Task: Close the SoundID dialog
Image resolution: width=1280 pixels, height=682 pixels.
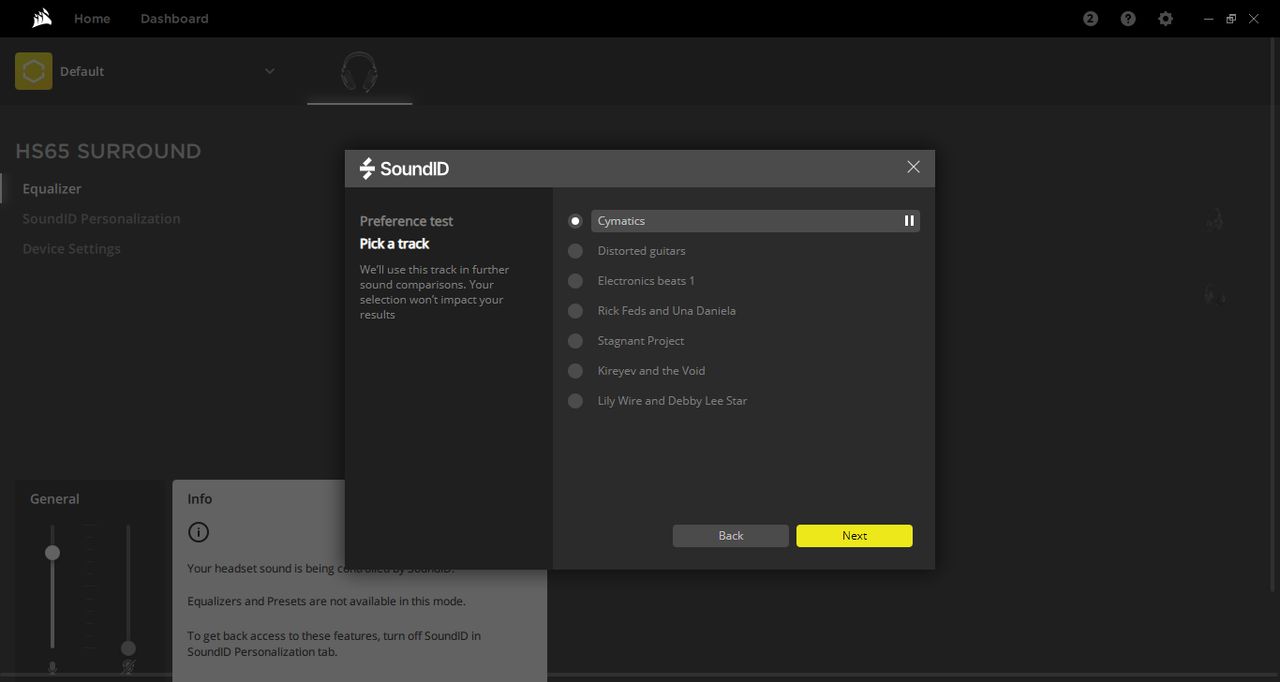Action: 913,167
